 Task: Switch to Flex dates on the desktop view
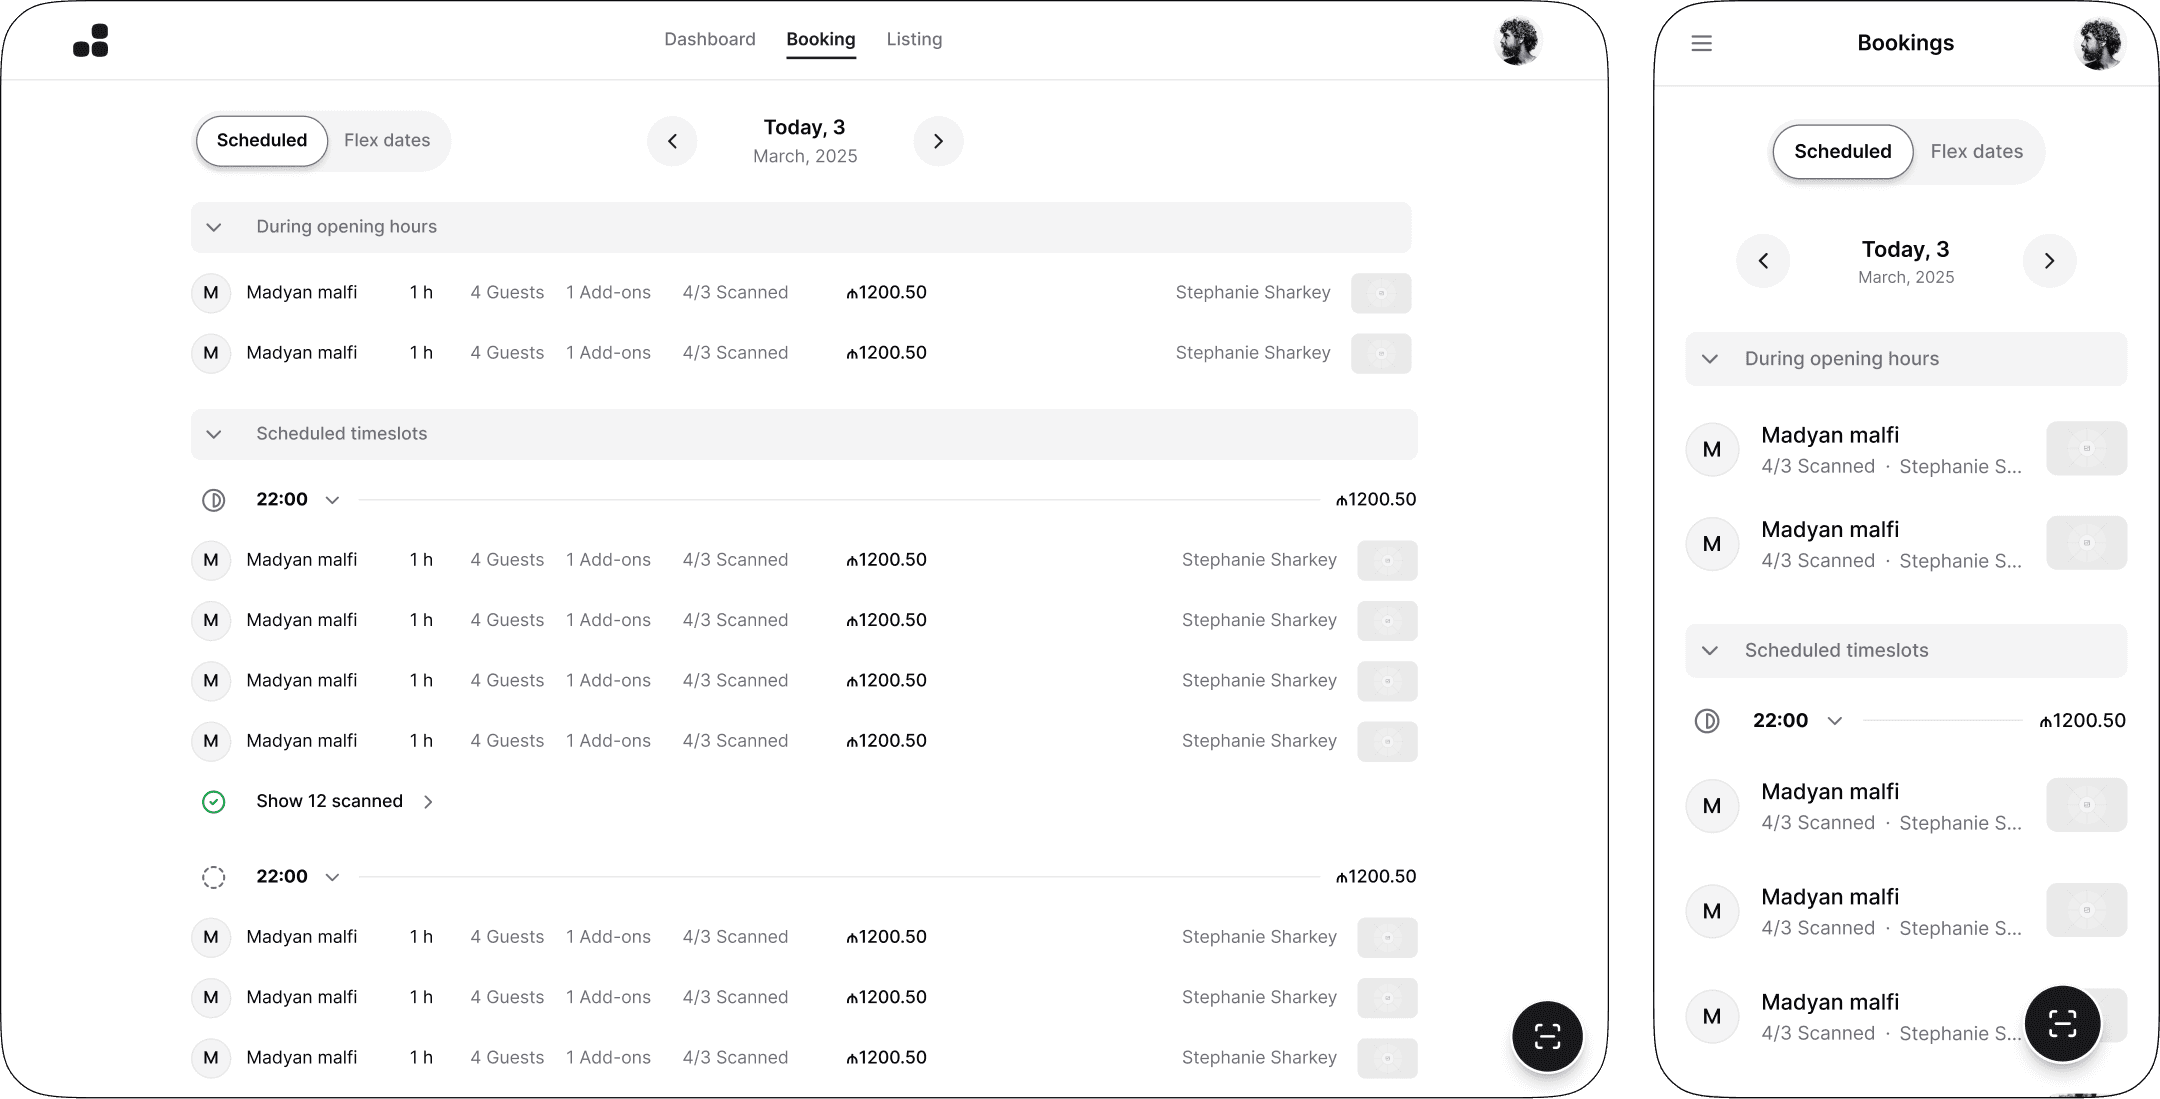pyautogui.click(x=387, y=140)
